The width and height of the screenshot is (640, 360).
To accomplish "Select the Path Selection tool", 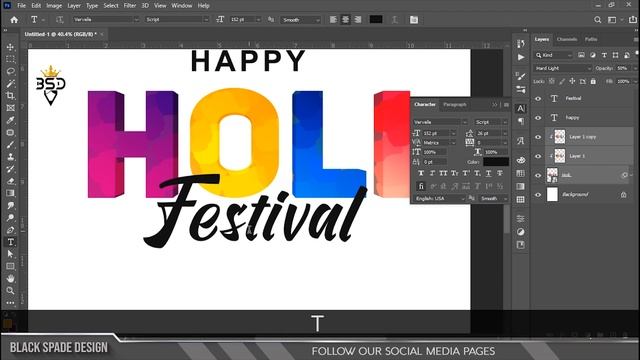I will point(11,254).
